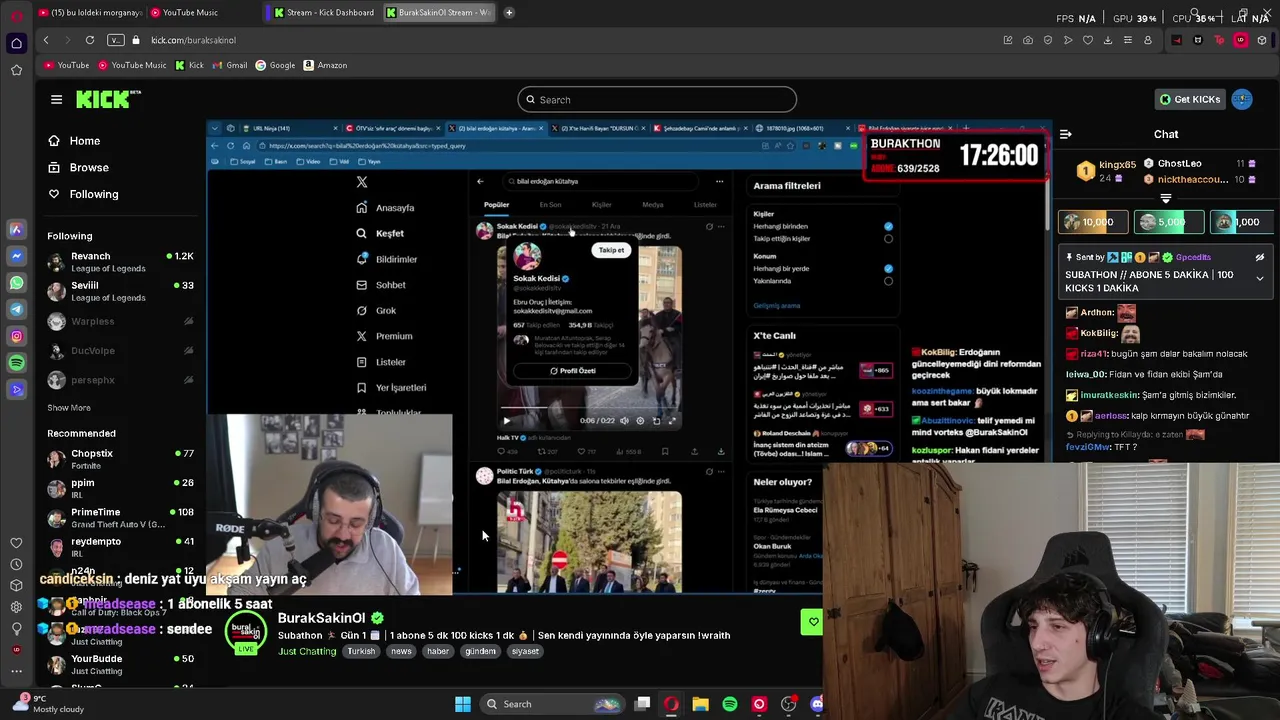Expand the chat leaderboard arrow

pyautogui.click(x=1165, y=199)
